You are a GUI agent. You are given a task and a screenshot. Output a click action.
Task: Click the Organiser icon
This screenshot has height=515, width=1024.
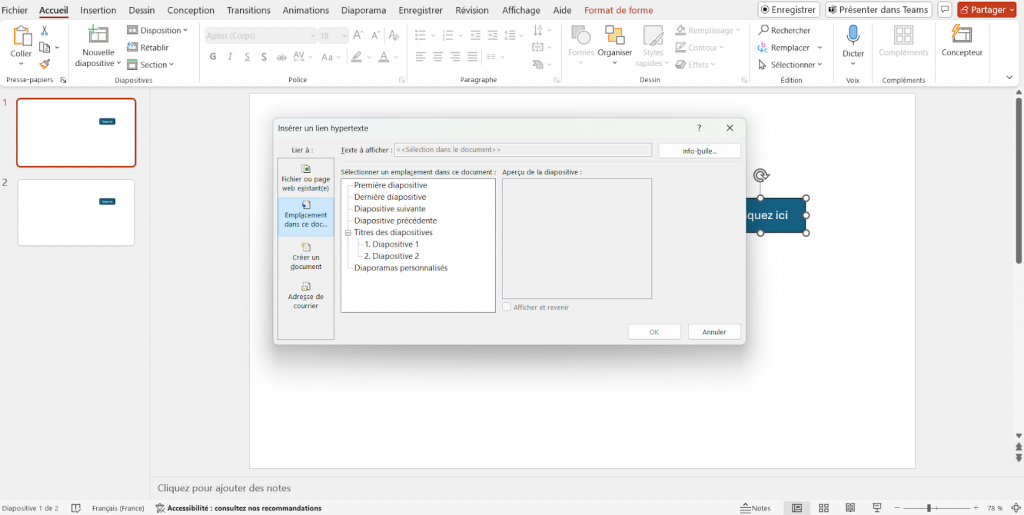click(615, 35)
